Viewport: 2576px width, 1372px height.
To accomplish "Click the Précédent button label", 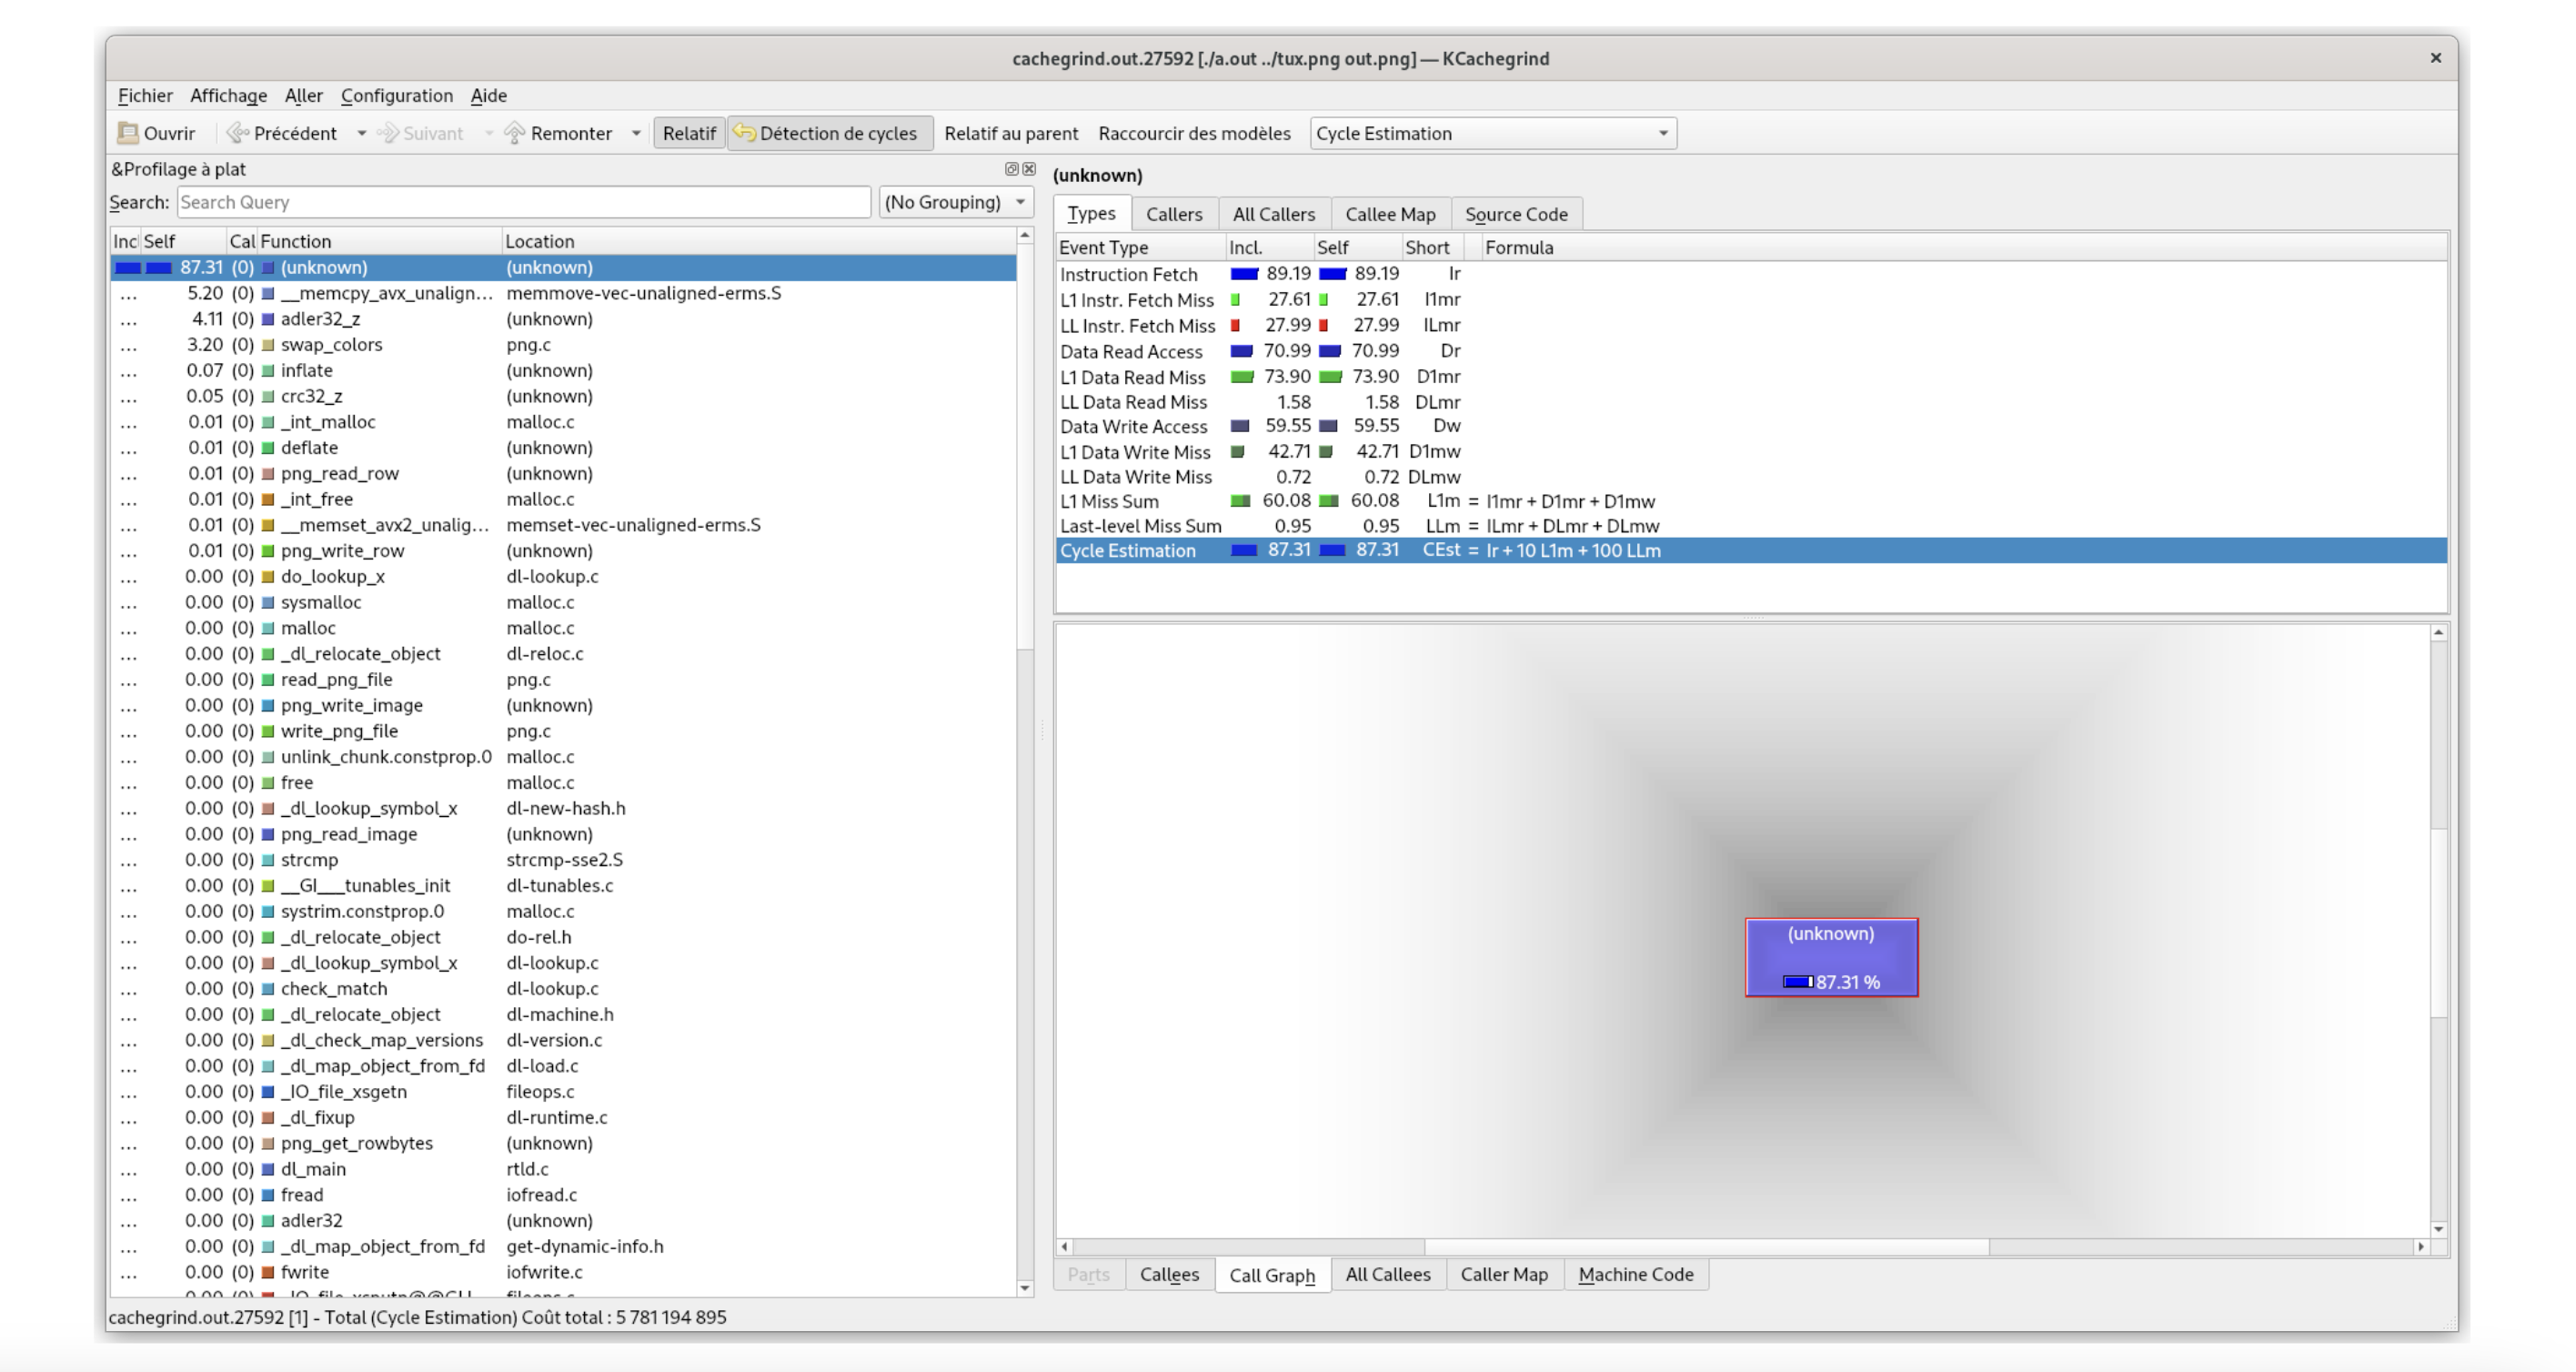I will tap(295, 133).
